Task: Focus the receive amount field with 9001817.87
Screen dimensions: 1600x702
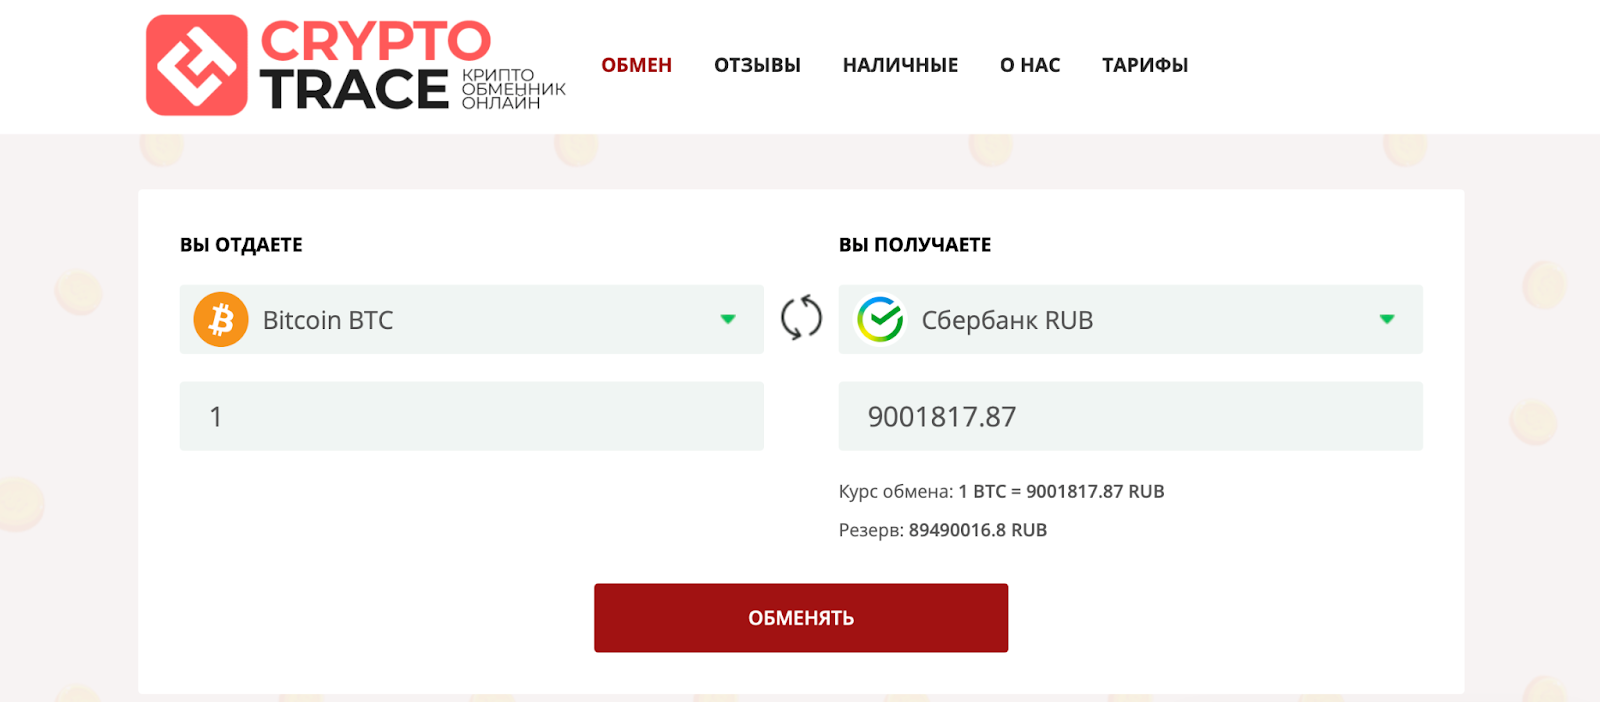Action: pos(1131,416)
